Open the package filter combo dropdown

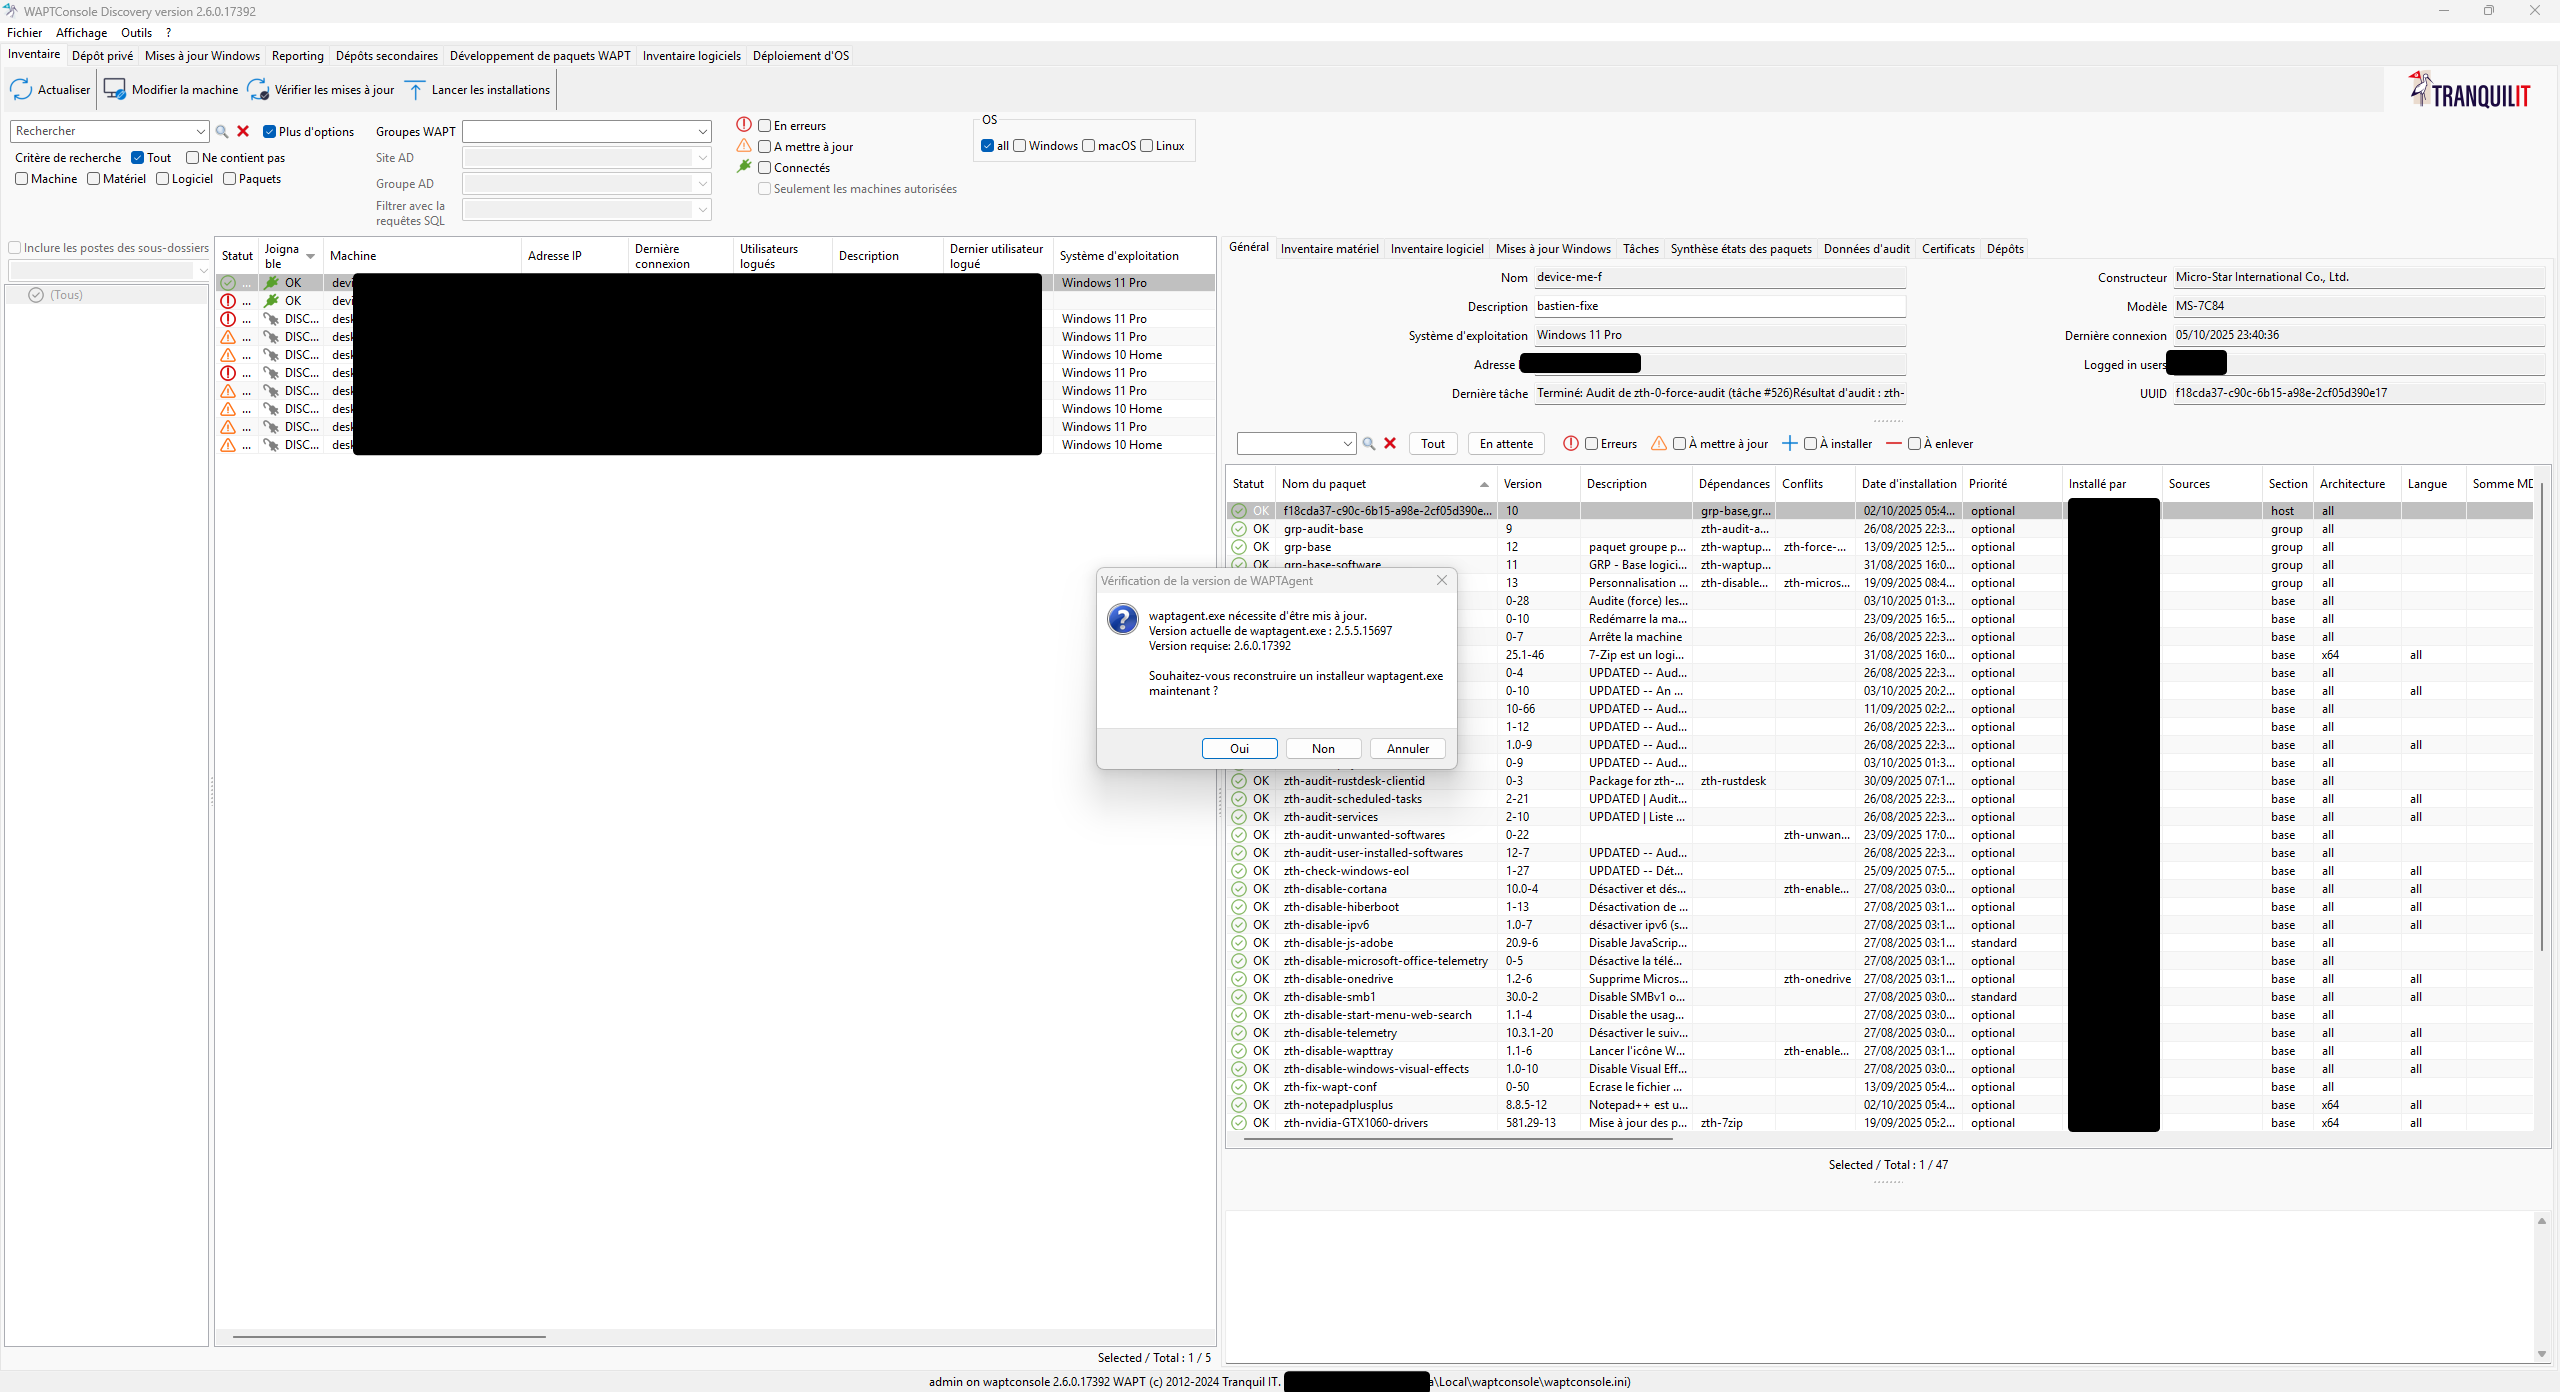1347,444
